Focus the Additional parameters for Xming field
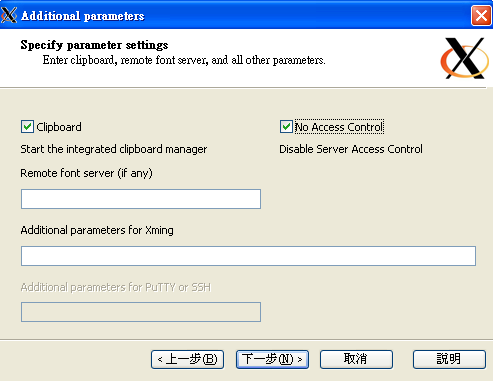The image size is (493, 381). (248, 256)
